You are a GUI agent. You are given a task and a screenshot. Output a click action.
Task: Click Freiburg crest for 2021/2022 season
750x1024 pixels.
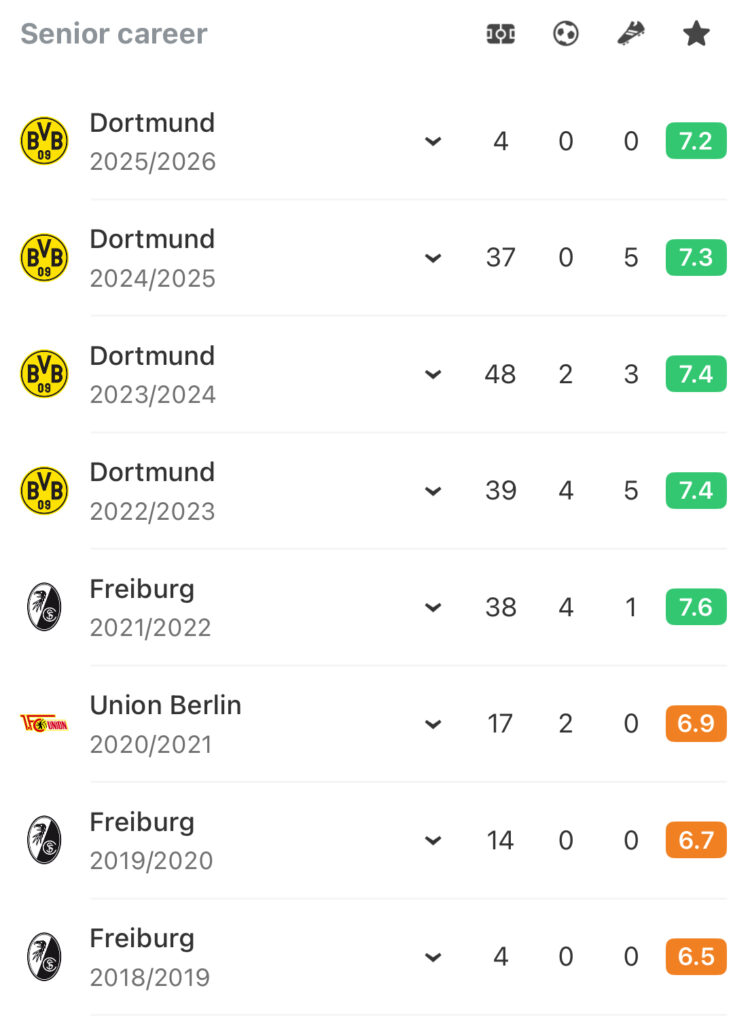coord(44,607)
